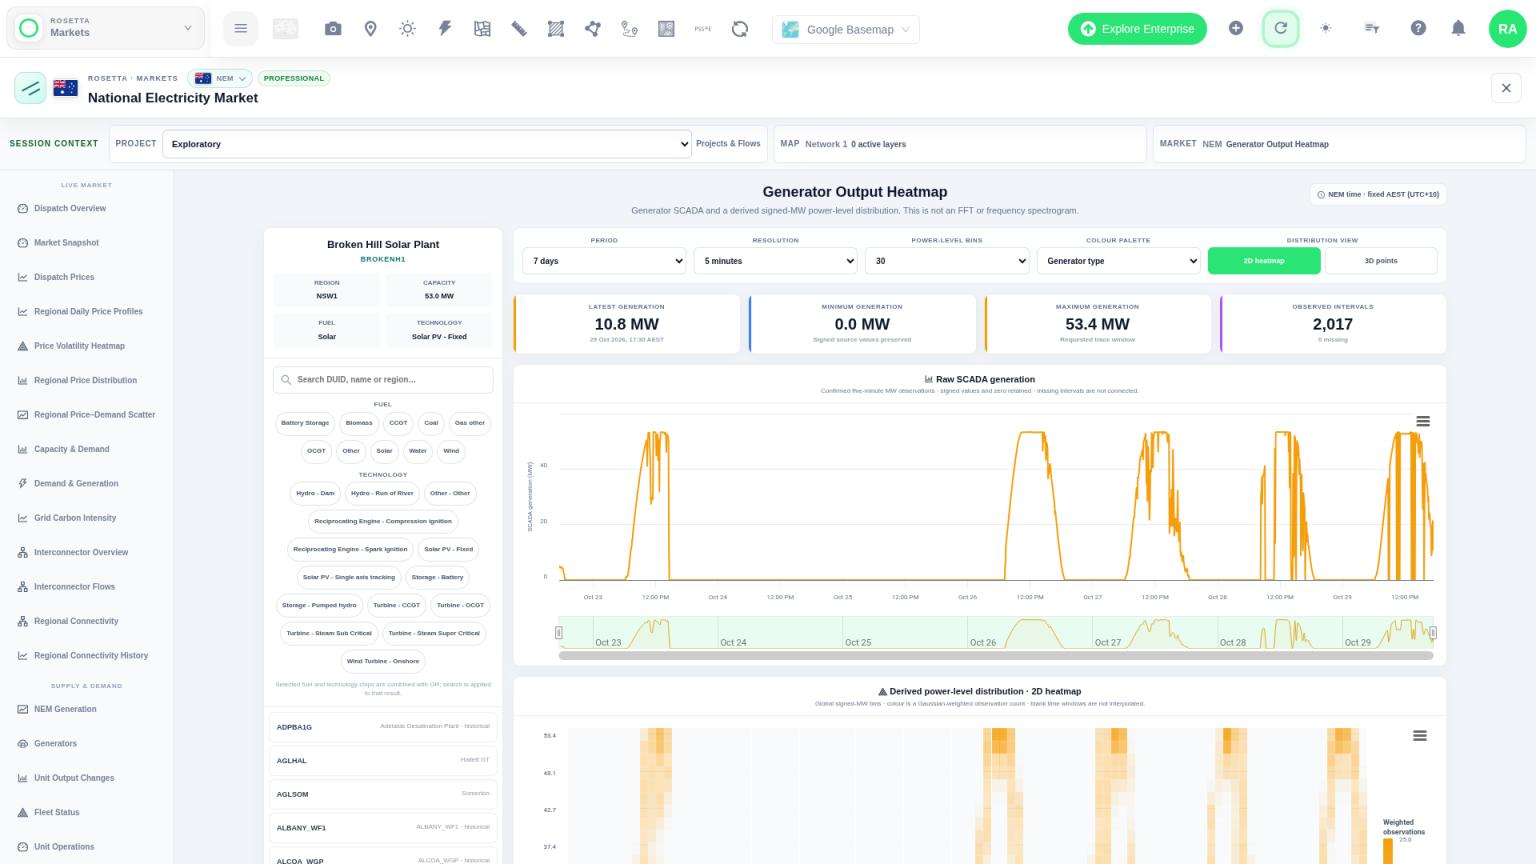Viewport: 1536px width, 864px height.
Task: Select the AGLHAL generator row
Action: 383,761
